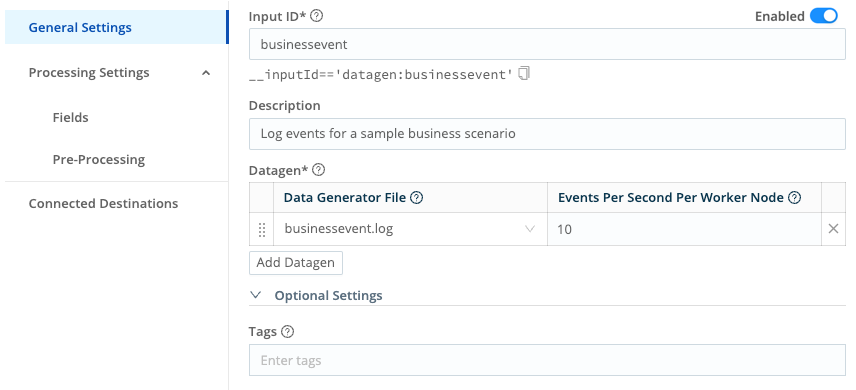Grab the drag handle of businessevent.log row
Viewport: 856px width, 390px height.
click(261, 229)
